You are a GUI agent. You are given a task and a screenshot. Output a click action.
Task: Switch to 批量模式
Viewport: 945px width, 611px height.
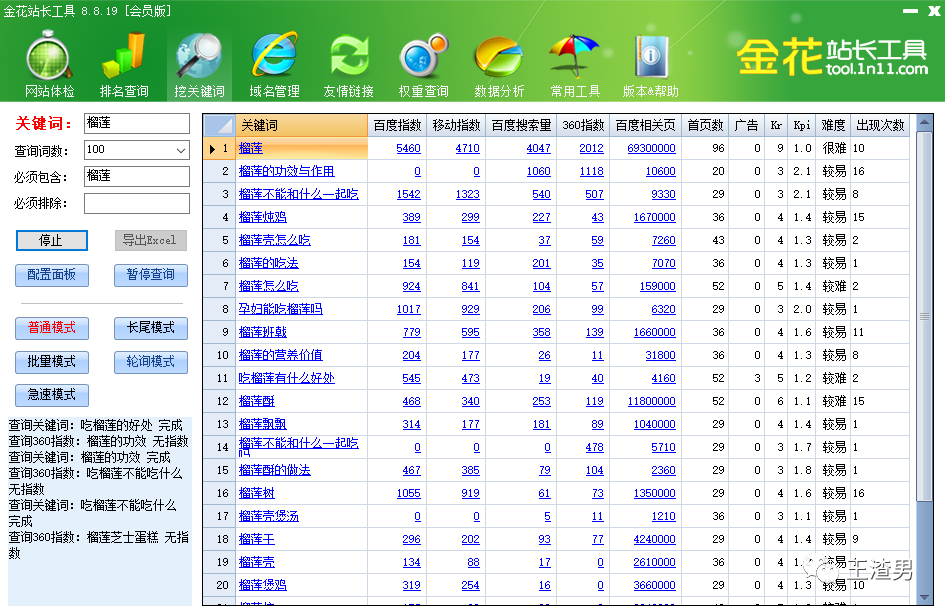pyautogui.click(x=52, y=362)
